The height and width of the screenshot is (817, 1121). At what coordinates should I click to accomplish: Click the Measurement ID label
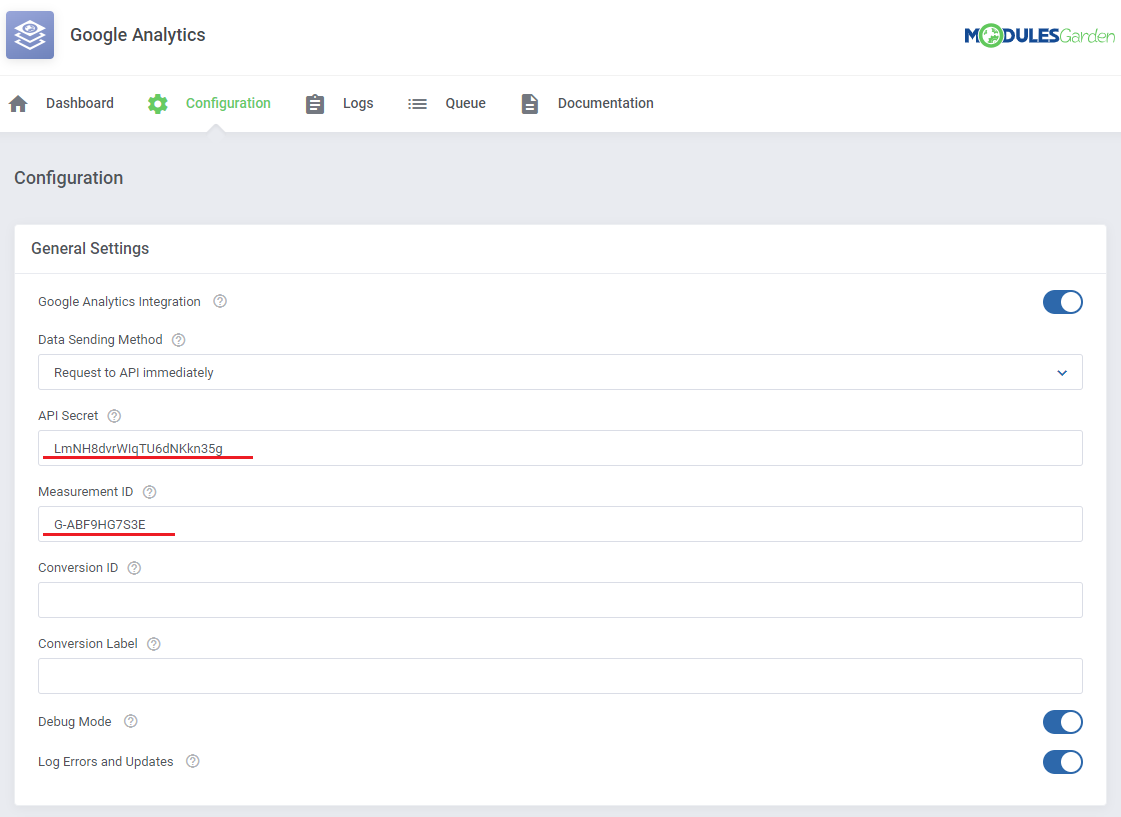[x=85, y=492]
